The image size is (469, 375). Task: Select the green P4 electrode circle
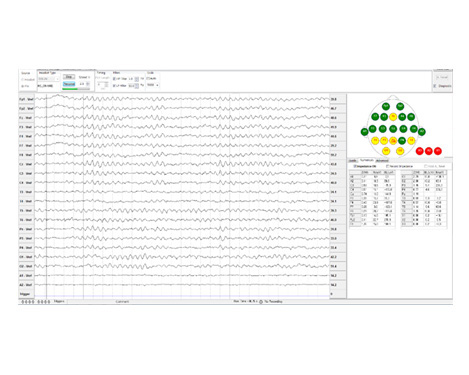click(402, 141)
